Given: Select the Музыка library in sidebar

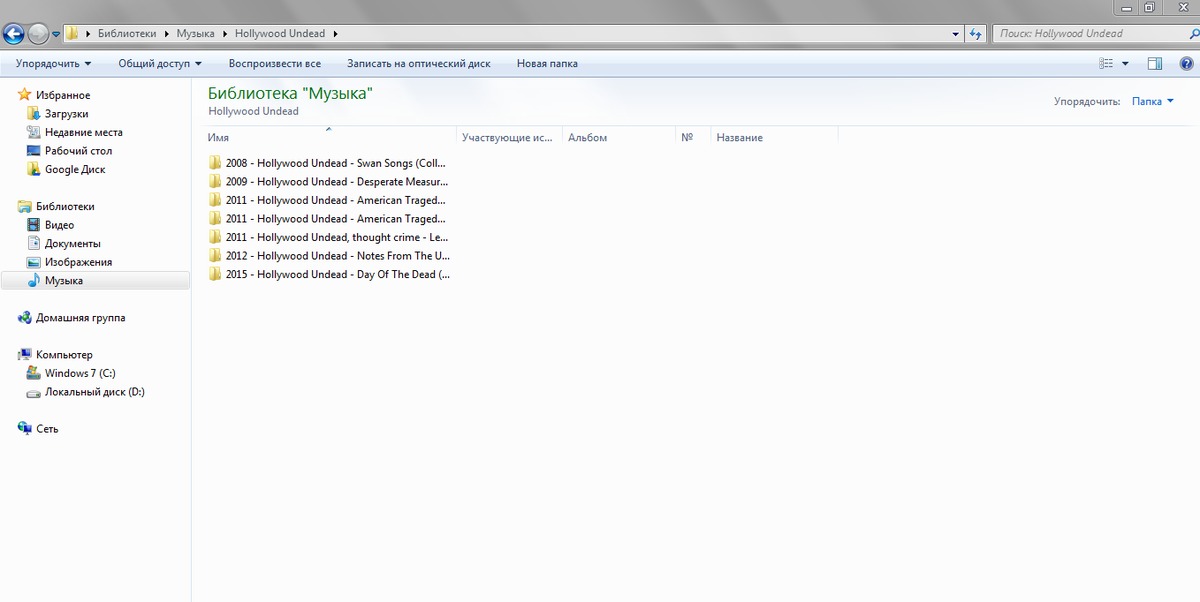Looking at the screenshot, I should pos(95,281).
